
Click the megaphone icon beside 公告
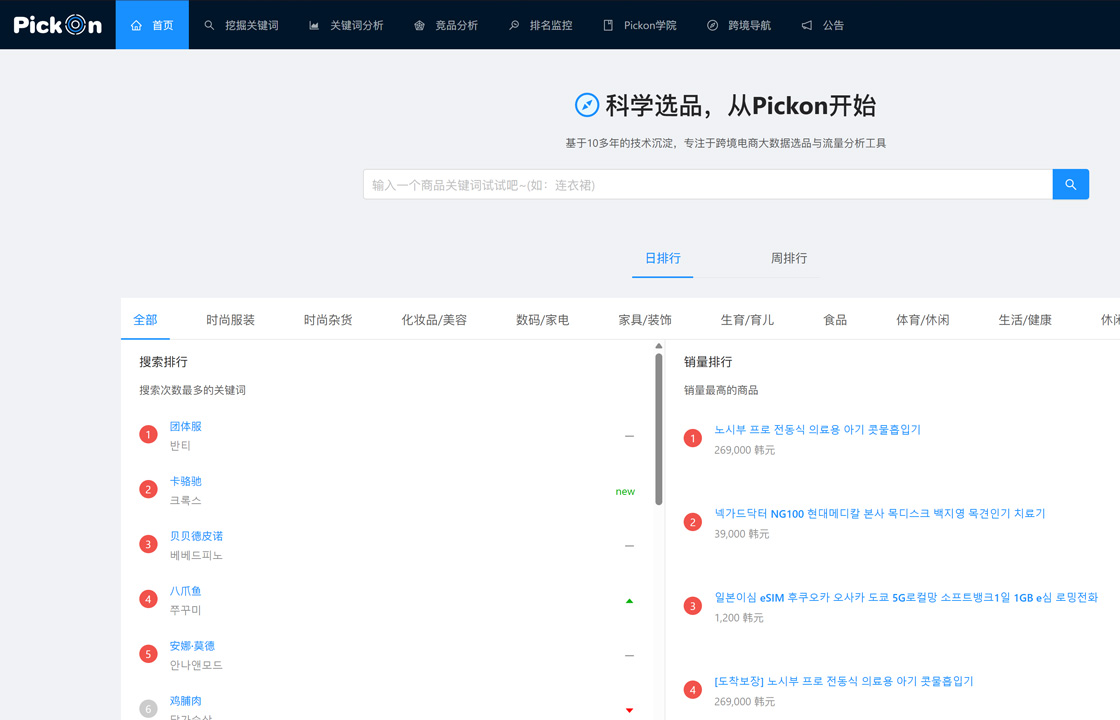(x=806, y=26)
